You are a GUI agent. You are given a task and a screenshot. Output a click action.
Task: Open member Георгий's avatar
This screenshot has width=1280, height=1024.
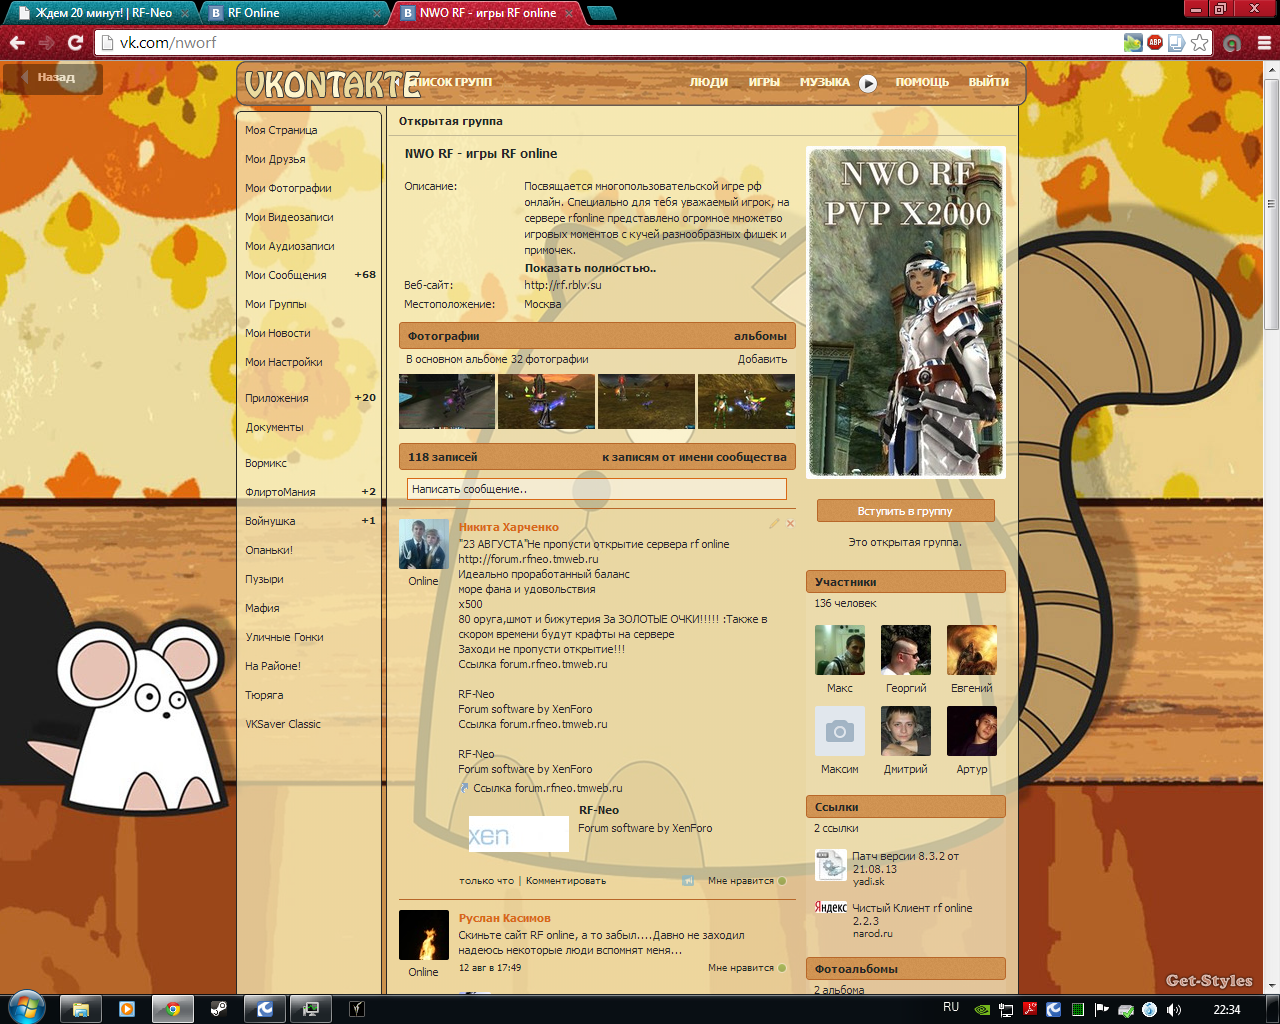coord(906,650)
